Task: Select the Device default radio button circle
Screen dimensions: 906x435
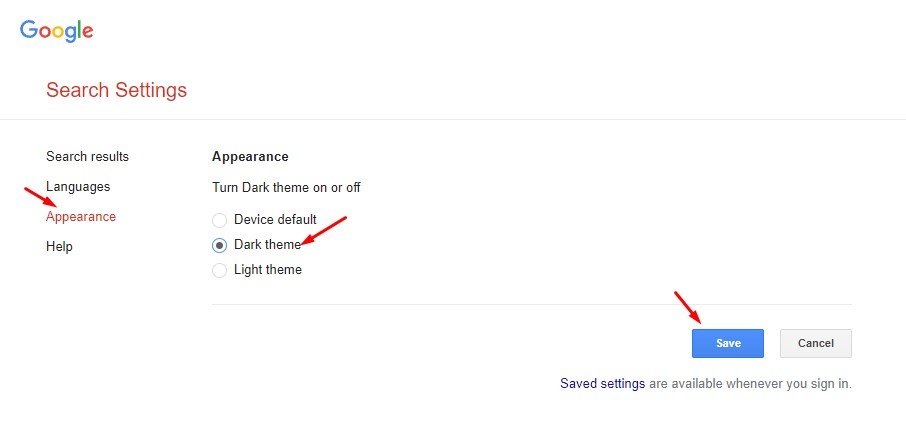Action: [220, 220]
